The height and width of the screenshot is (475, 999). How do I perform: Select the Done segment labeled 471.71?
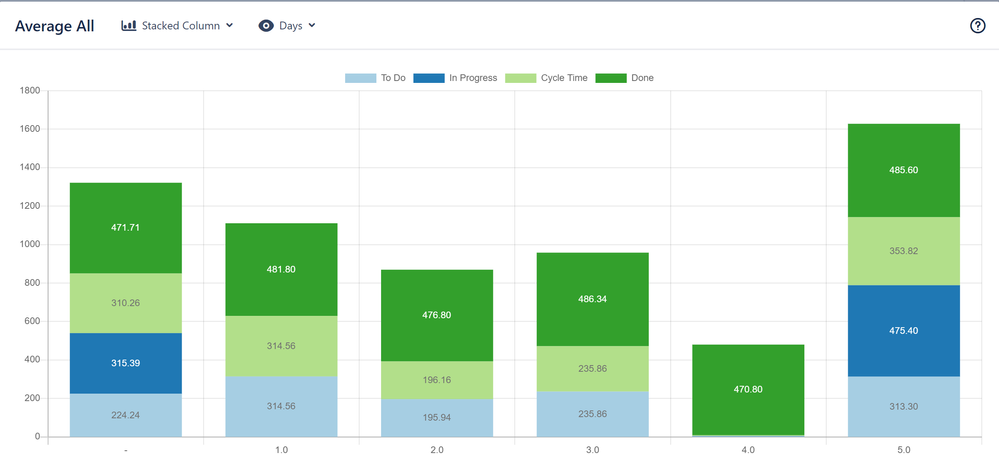point(126,228)
